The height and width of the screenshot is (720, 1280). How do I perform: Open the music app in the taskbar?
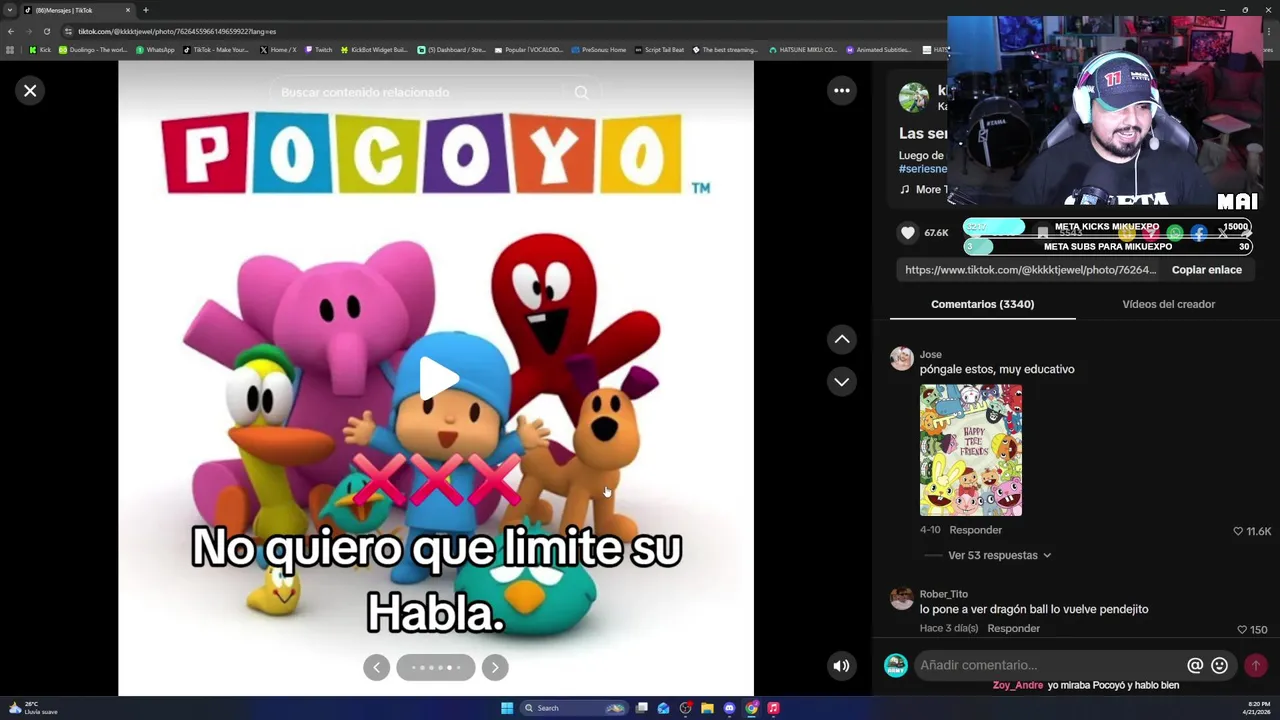click(x=773, y=708)
